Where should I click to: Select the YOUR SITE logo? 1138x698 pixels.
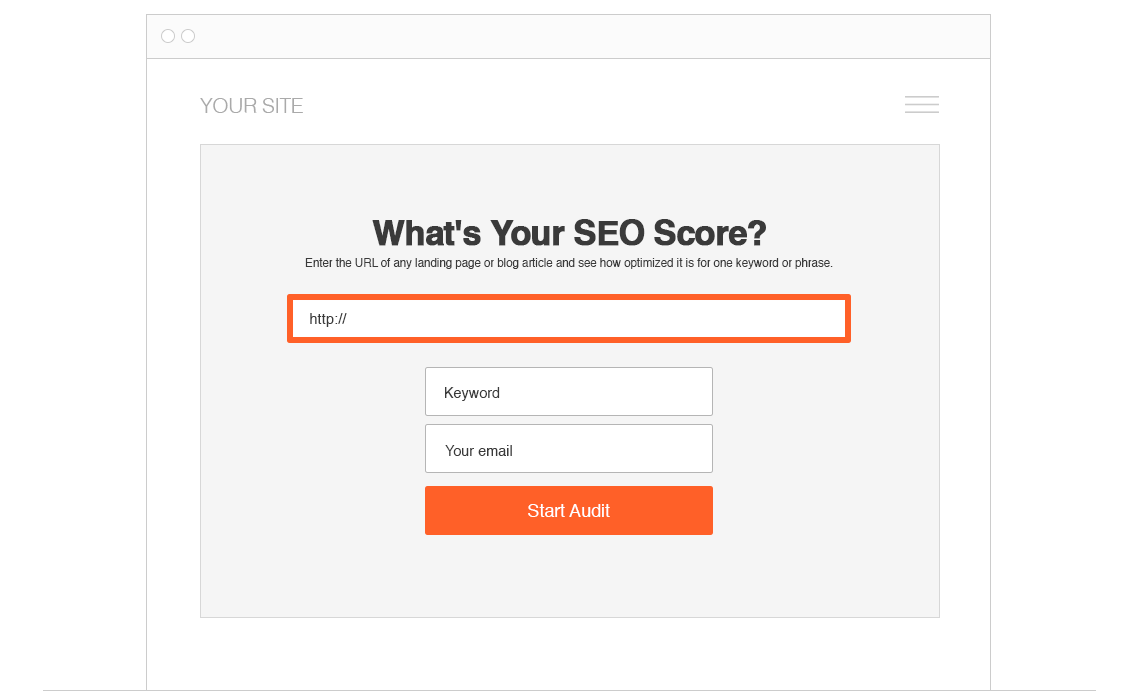[251, 105]
